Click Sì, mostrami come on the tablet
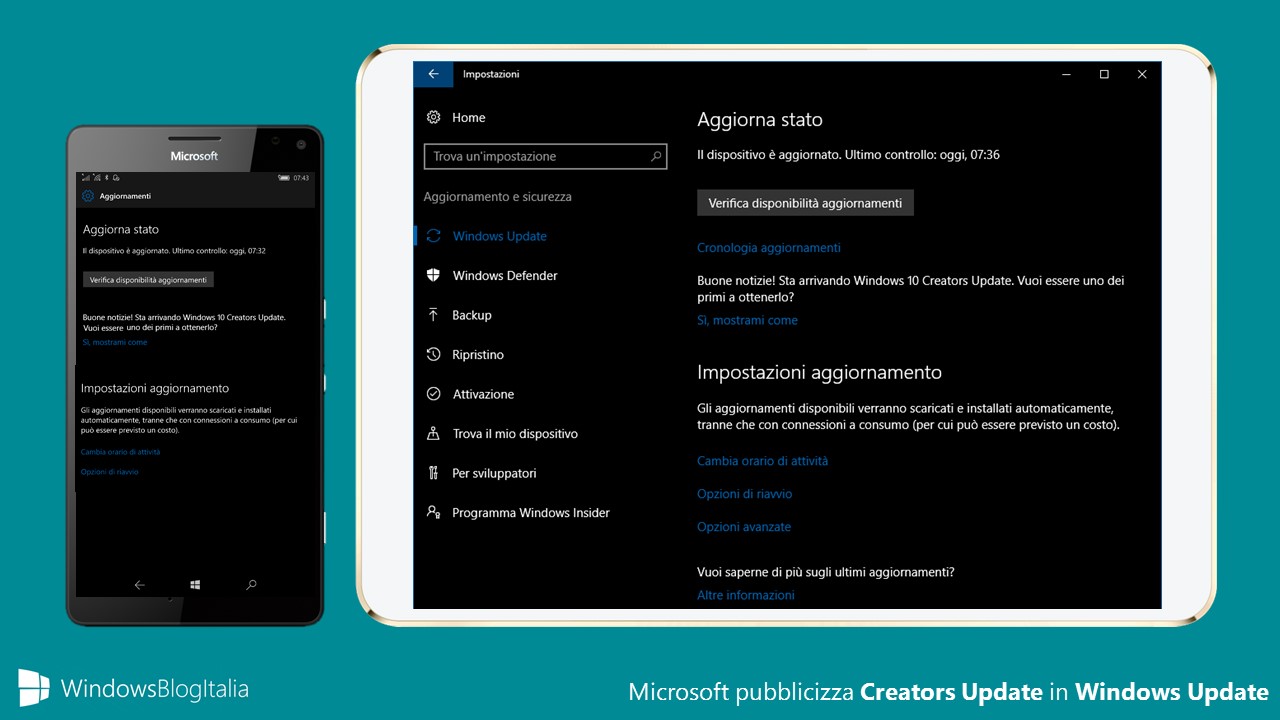 [x=747, y=320]
